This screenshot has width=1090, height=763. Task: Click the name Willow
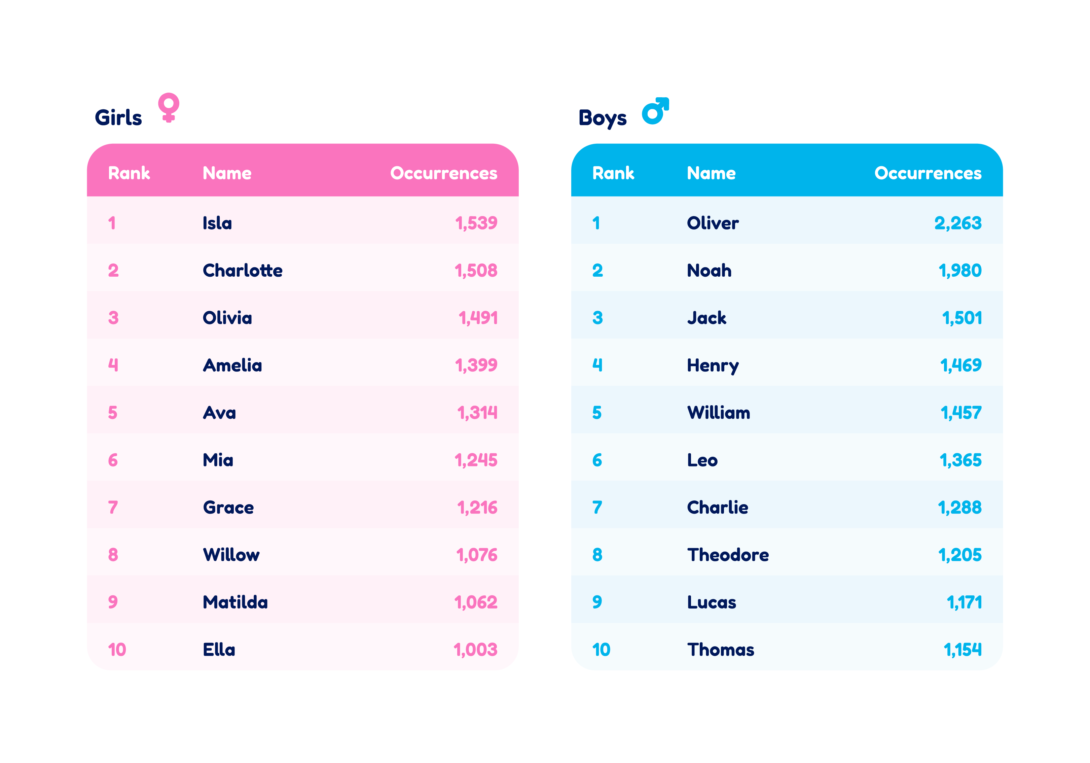231,555
